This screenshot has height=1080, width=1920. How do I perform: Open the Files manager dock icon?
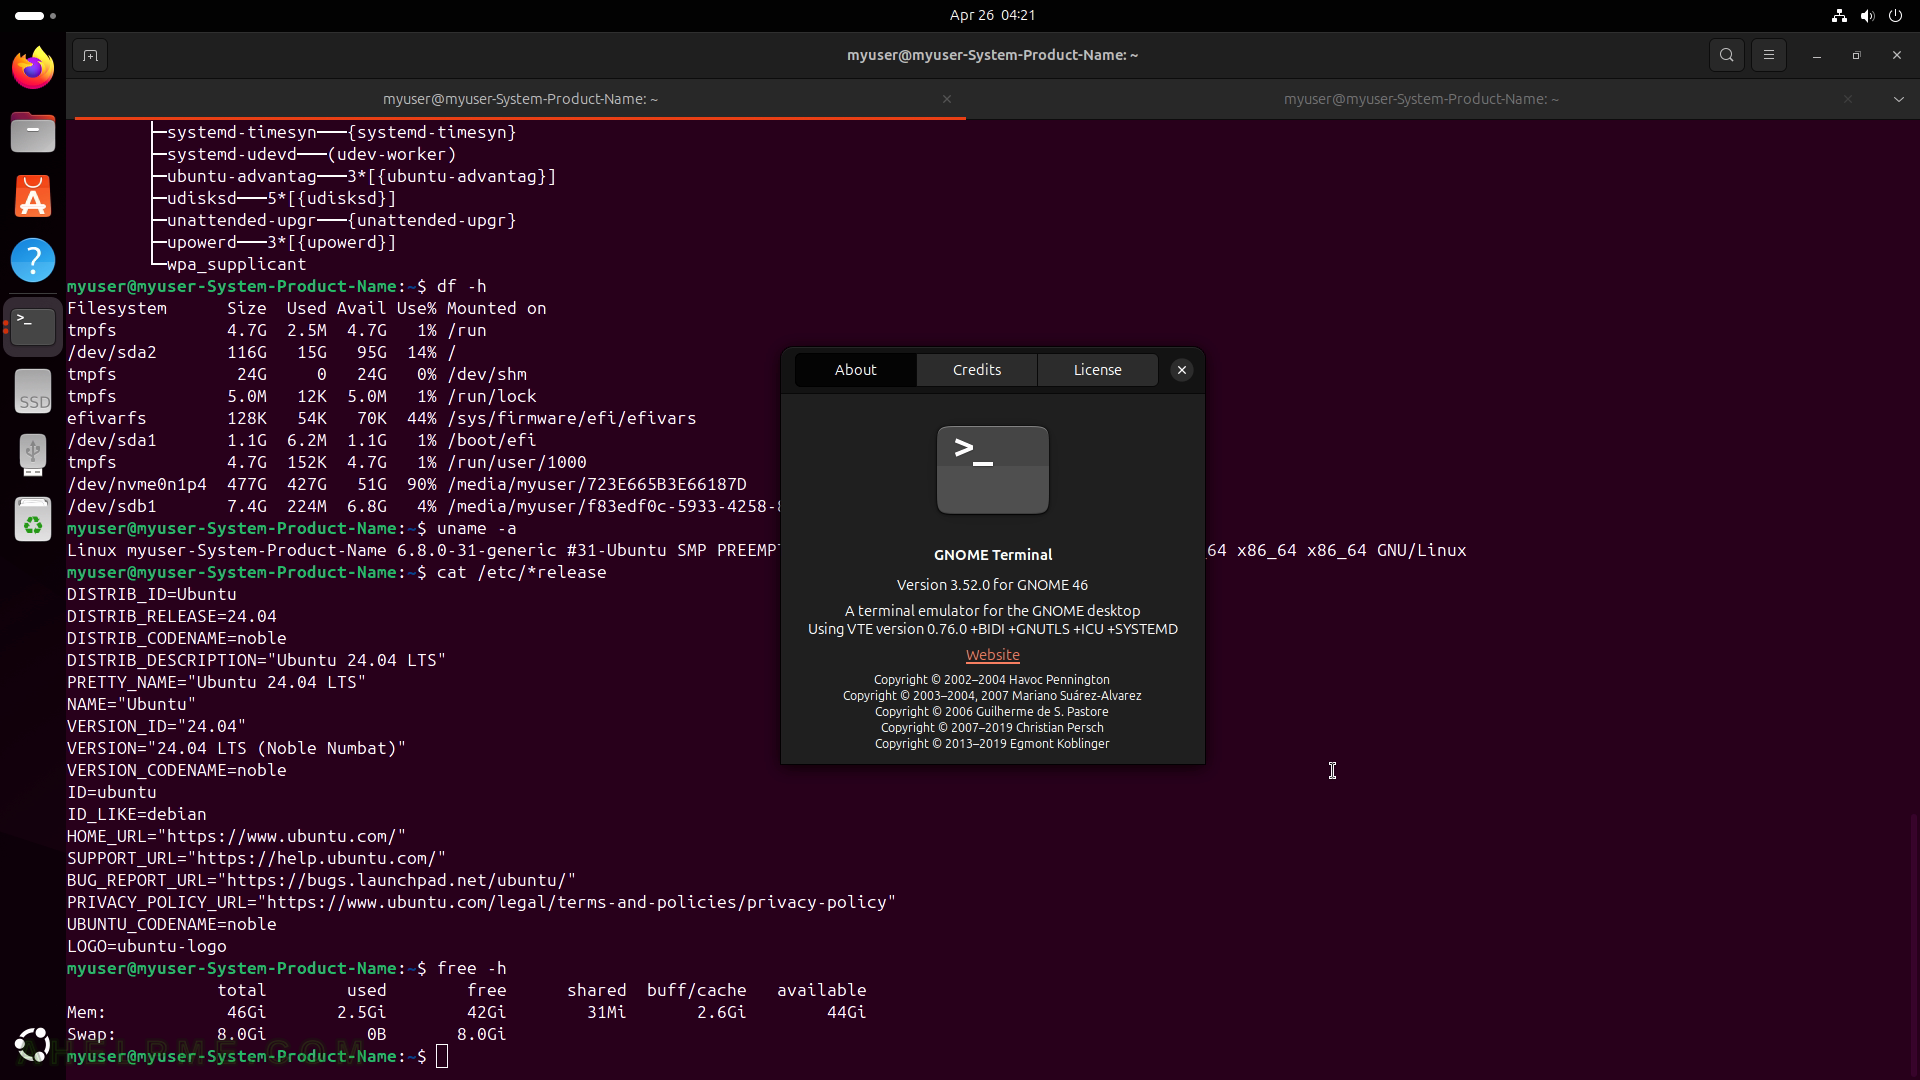click(x=33, y=132)
